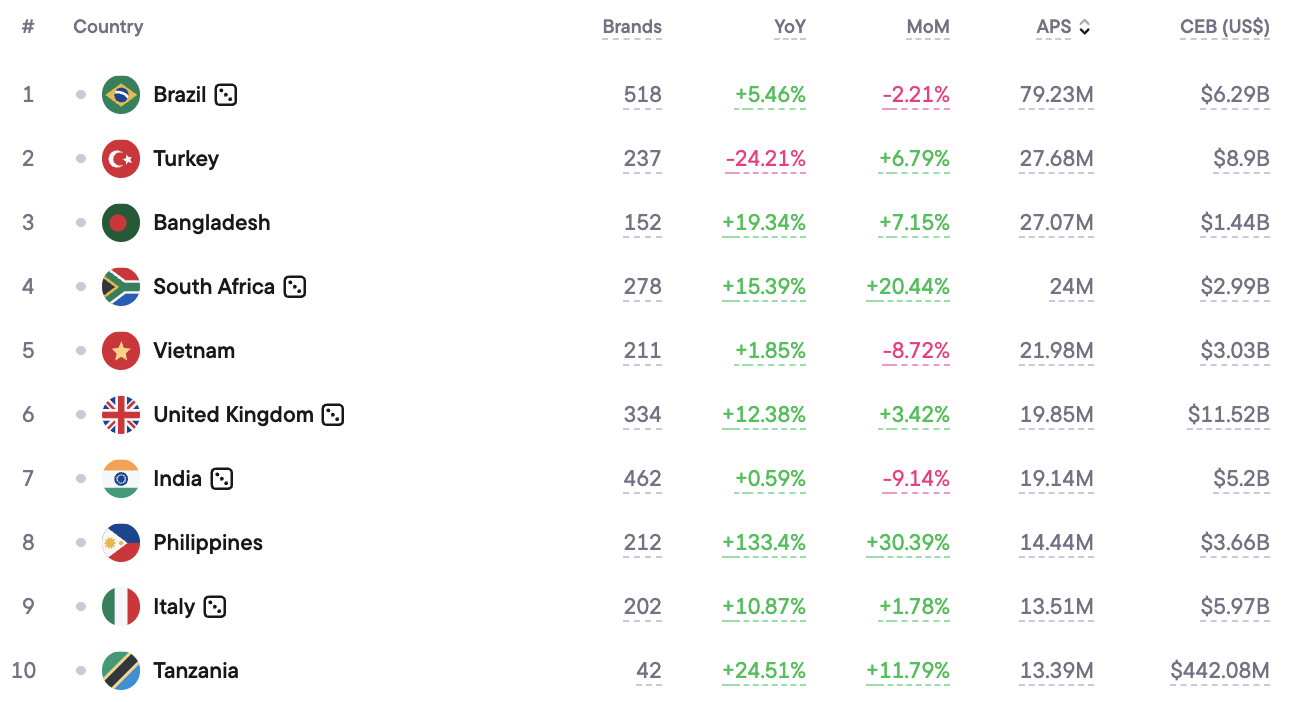
Task: Click the Country column header
Action: coord(108,27)
